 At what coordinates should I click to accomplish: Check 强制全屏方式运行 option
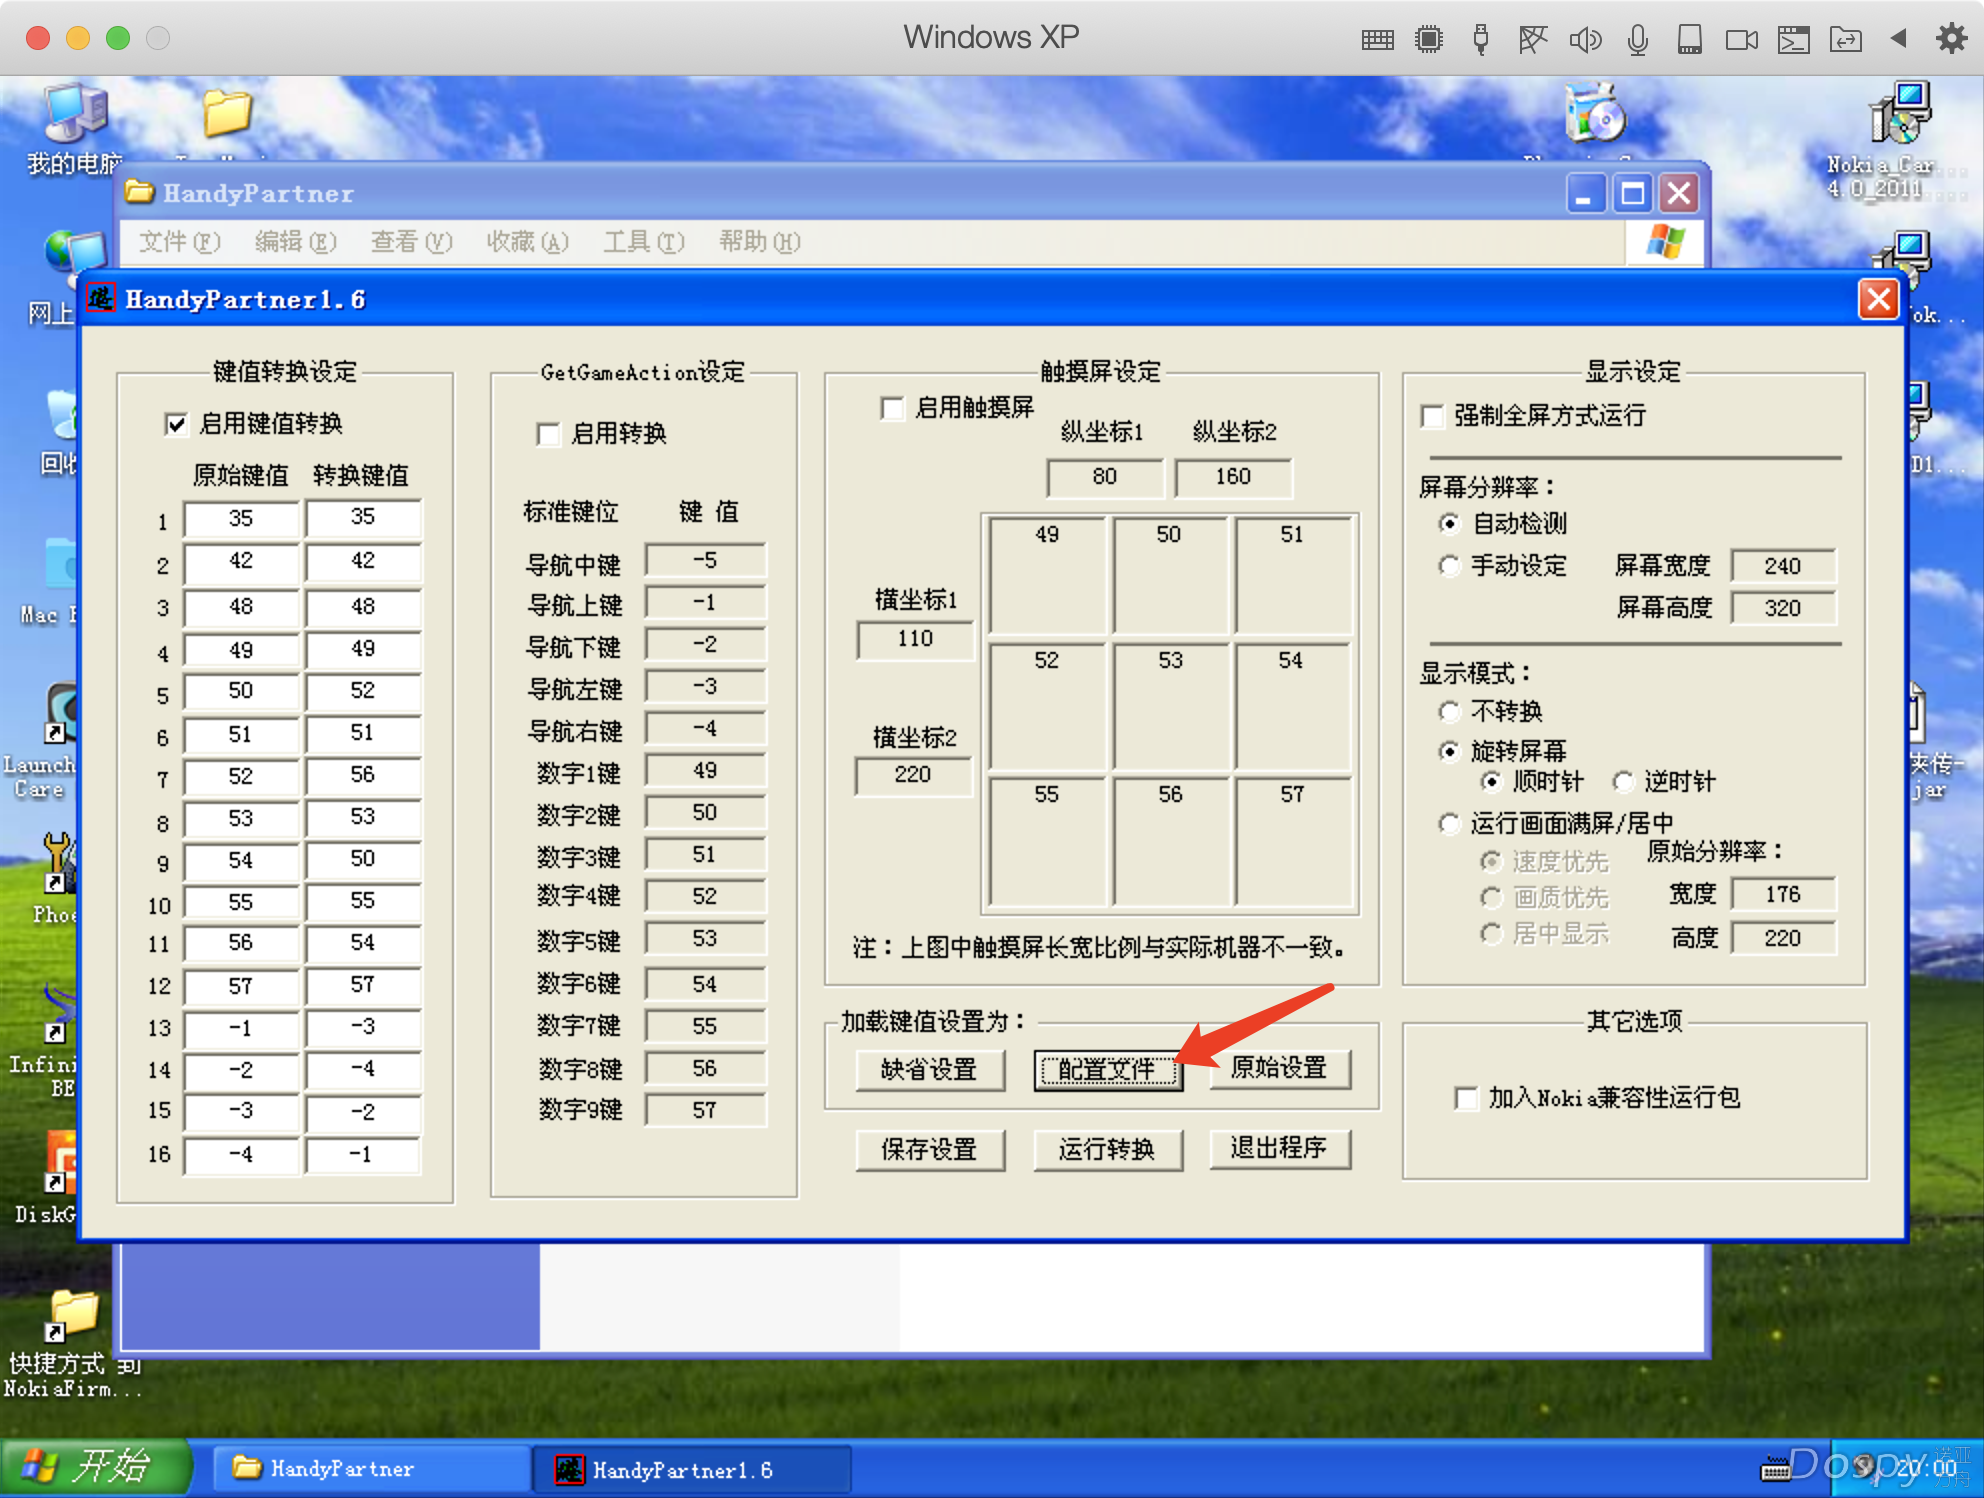click(x=1432, y=416)
